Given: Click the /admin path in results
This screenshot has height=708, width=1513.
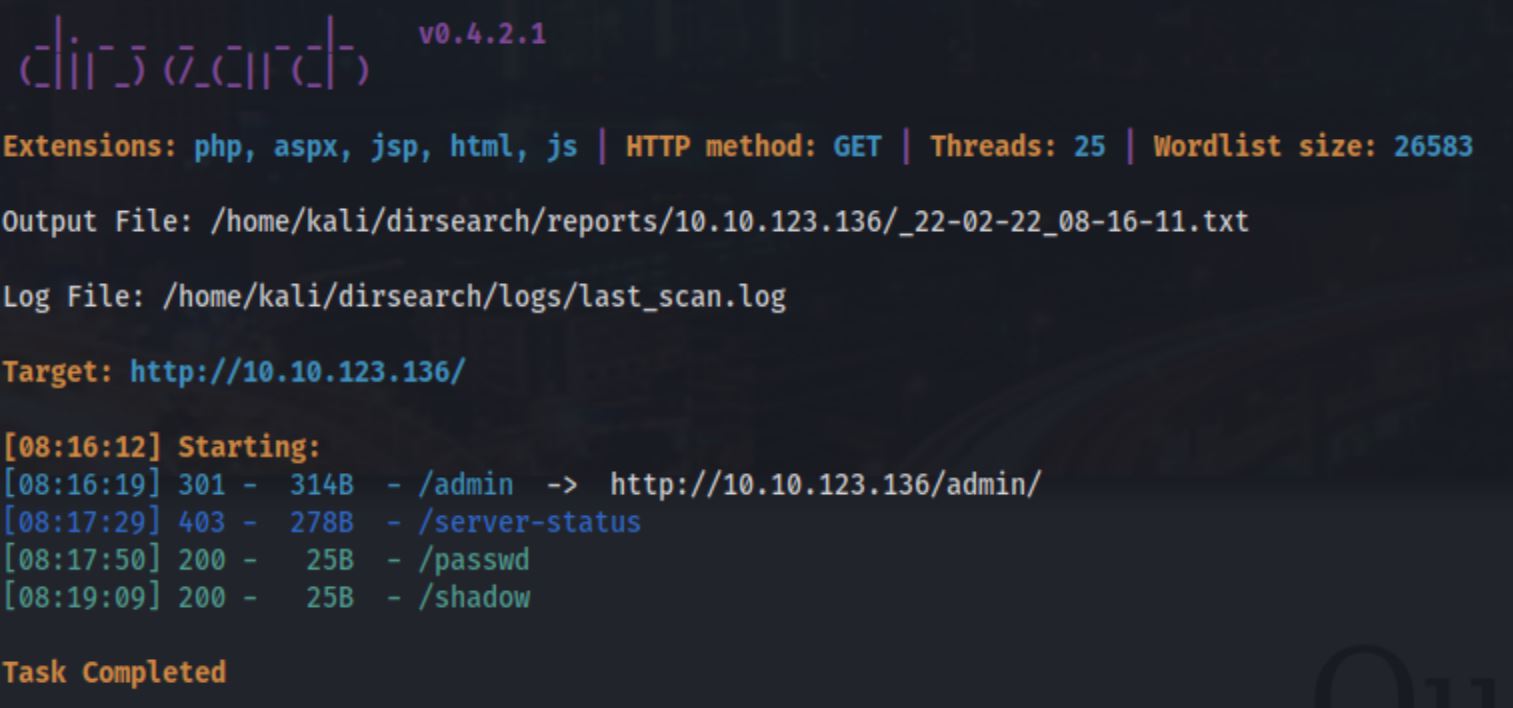Looking at the screenshot, I should pyautogui.click(x=466, y=485).
